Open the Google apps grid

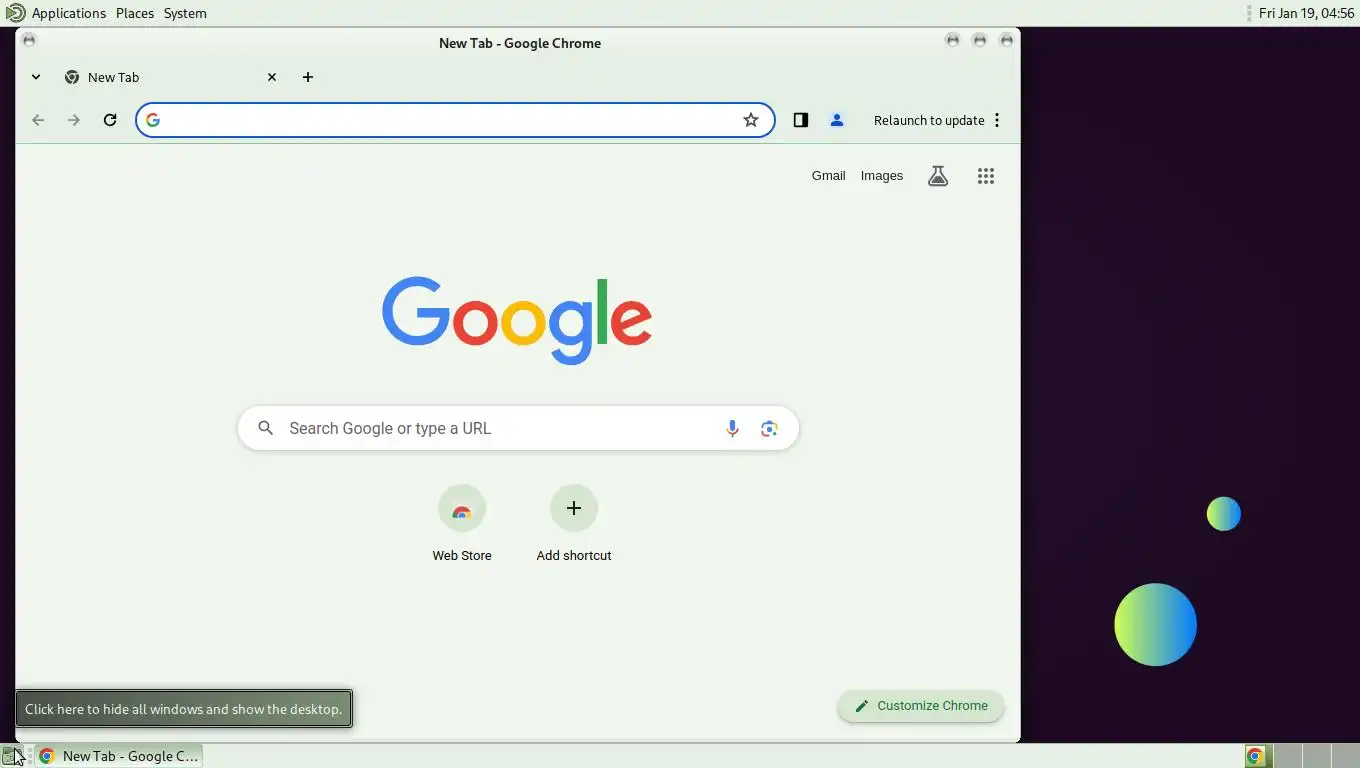(986, 176)
